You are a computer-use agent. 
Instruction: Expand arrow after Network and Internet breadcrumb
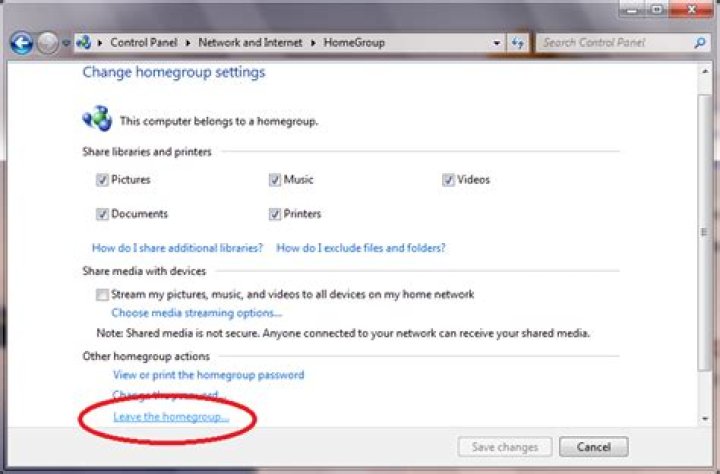click(x=313, y=43)
